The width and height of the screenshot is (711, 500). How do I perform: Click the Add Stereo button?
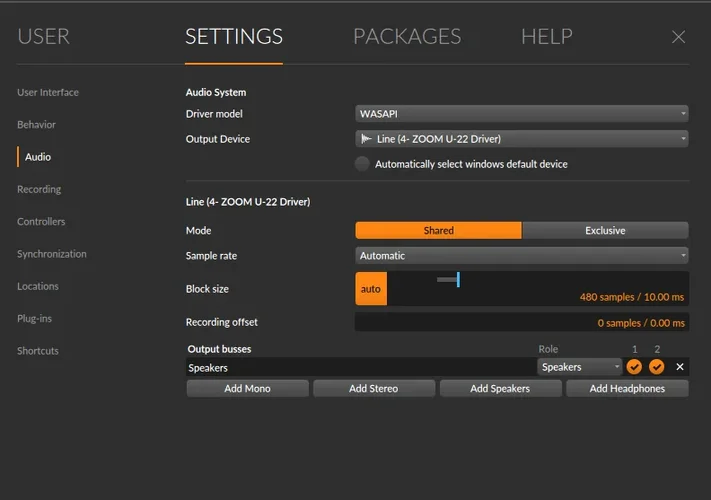[373, 389]
